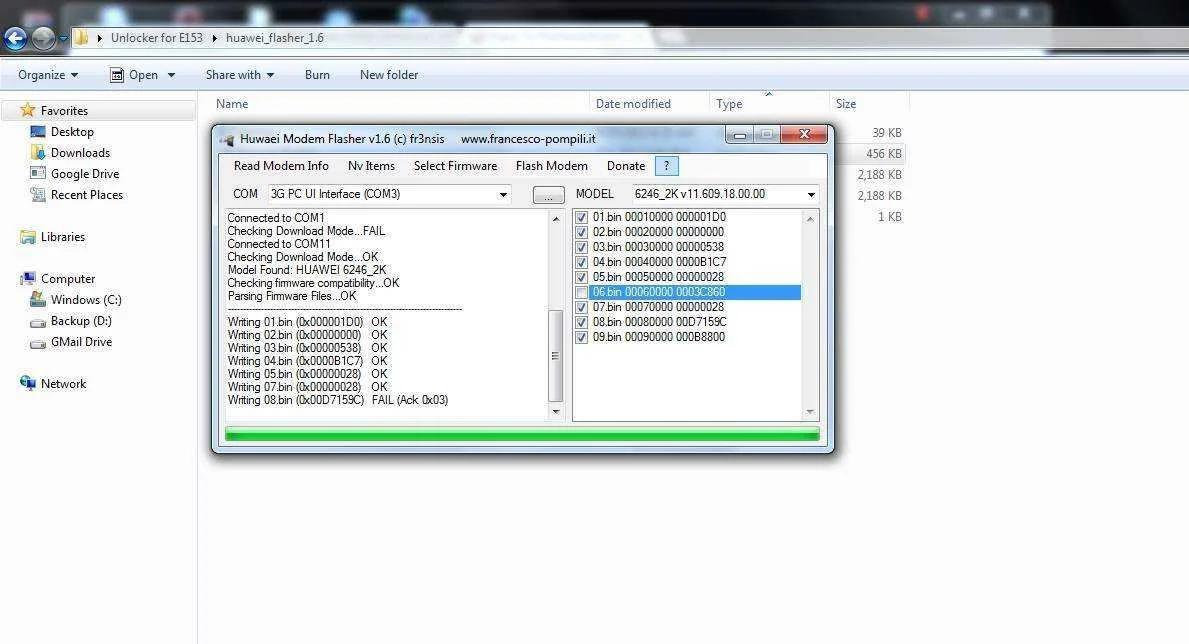This screenshot has width=1189, height=644.
Task: Select huawei_flasher_1.6 in address path
Action: 275,37
